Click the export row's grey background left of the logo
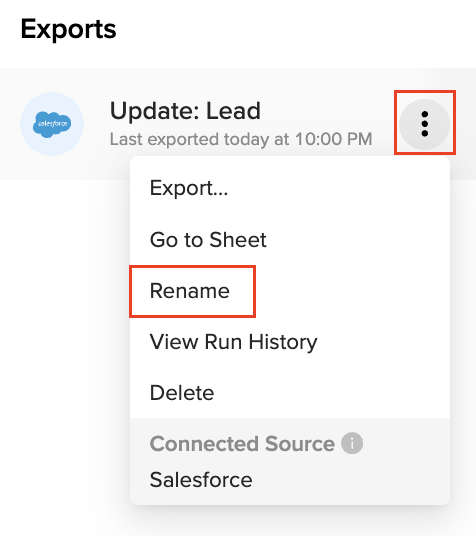 (x=10, y=124)
